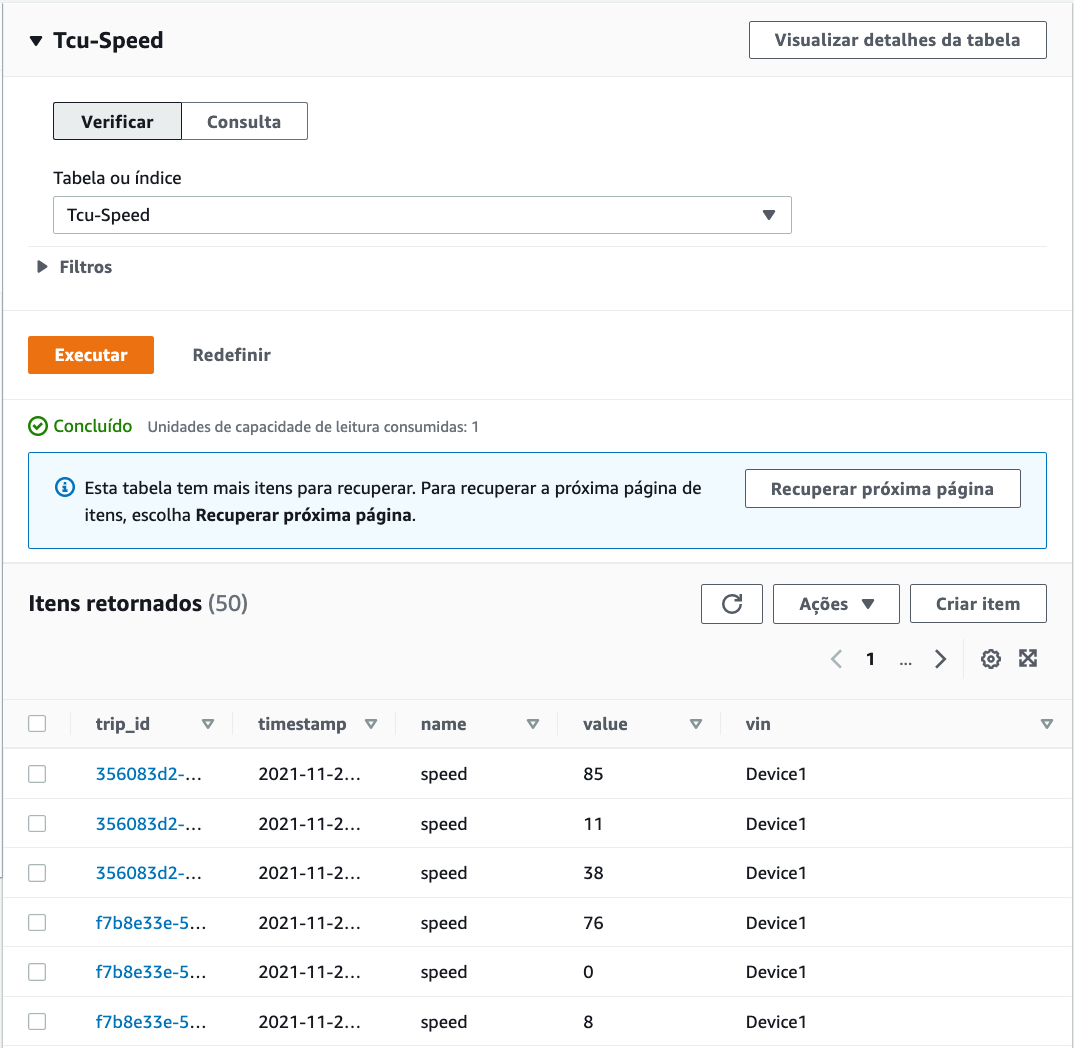This screenshot has width=1074, height=1048.
Task: Click the pagination ellipsis
Action: [906, 662]
